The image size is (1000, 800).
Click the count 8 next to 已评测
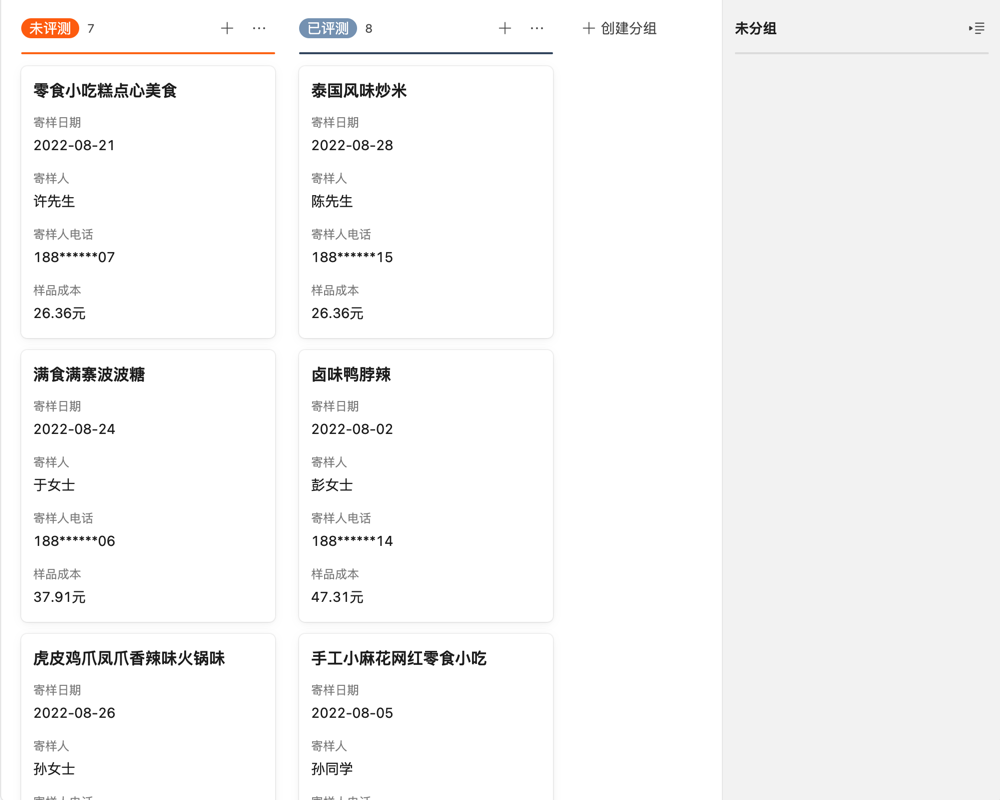coord(368,29)
